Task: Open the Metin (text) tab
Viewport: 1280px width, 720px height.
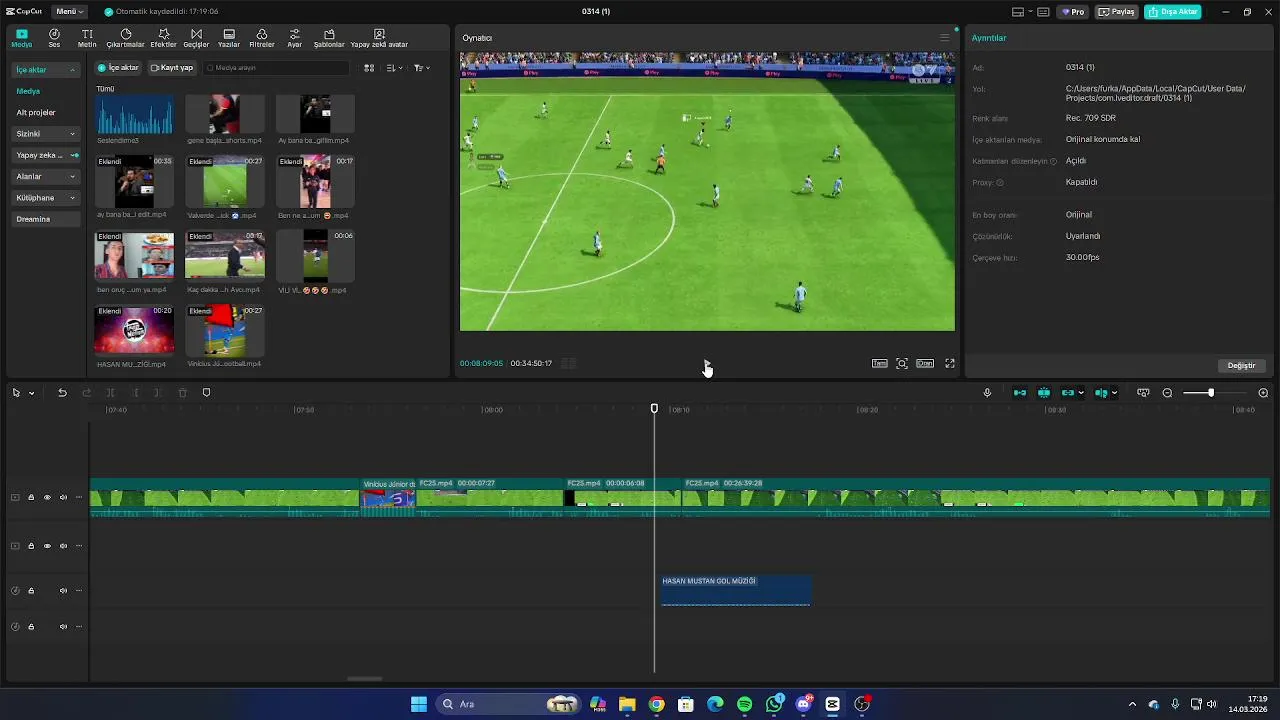Action: pos(87,38)
